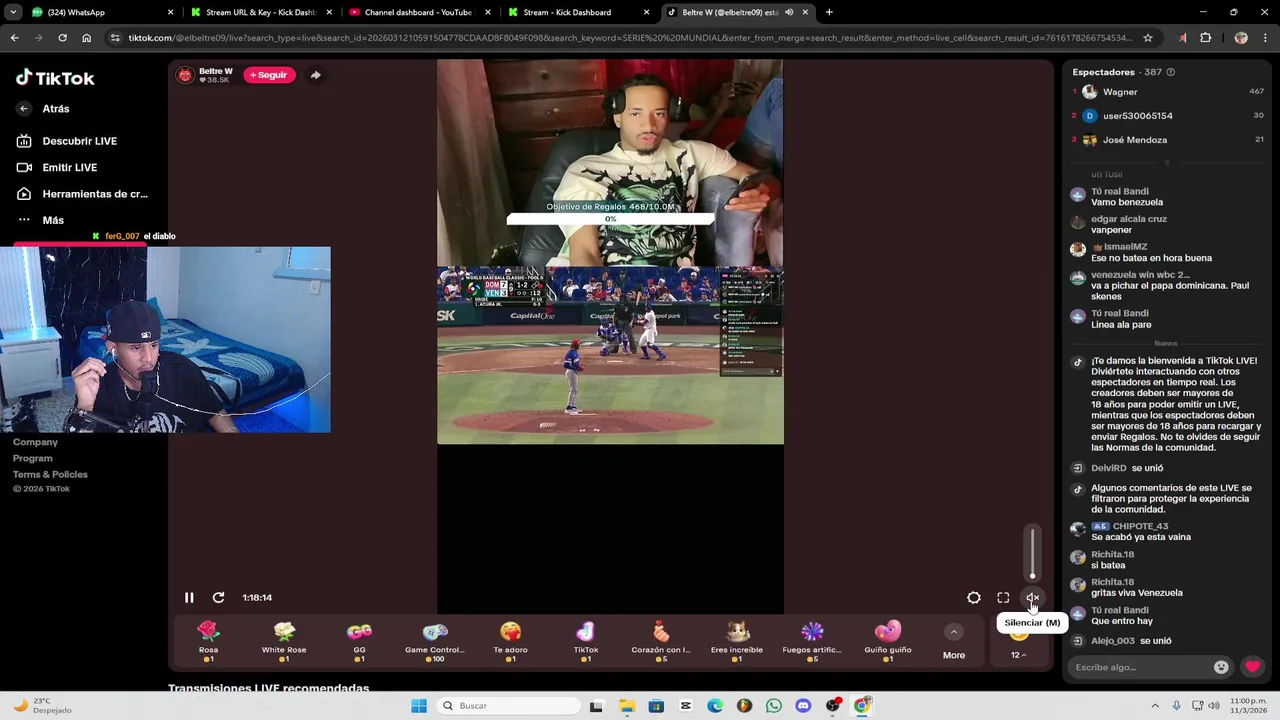The width and height of the screenshot is (1280, 720).
Task: Bookmark this page with star icon
Action: tap(1148, 38)
